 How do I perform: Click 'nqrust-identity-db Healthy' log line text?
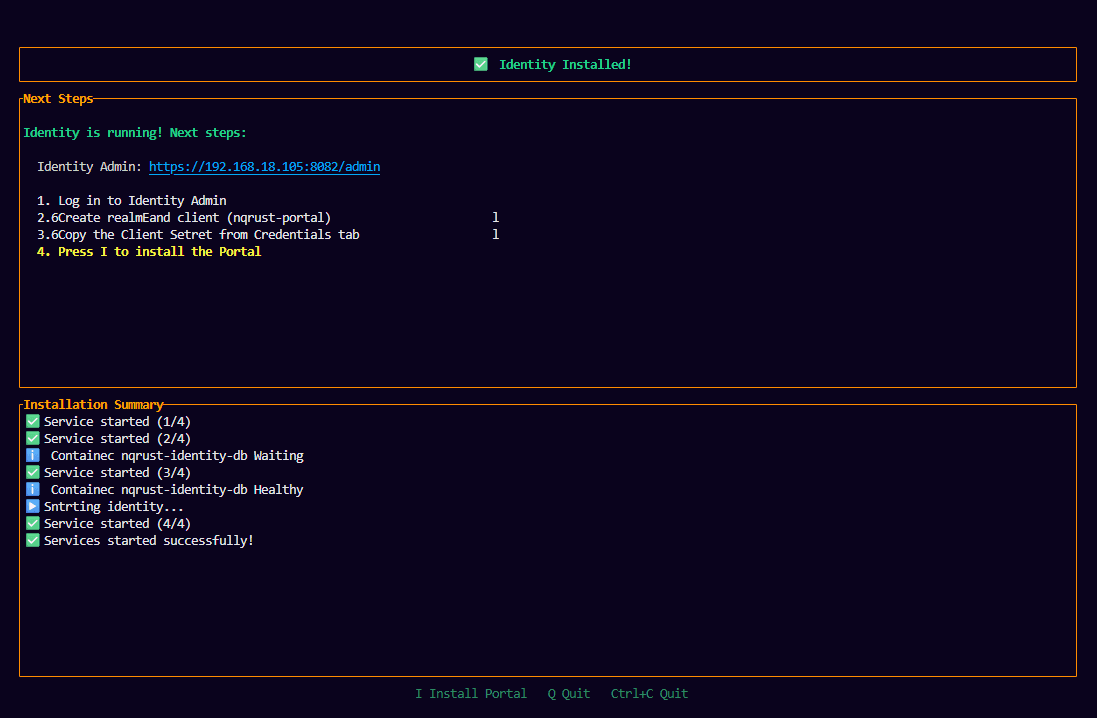click(177, 489)
